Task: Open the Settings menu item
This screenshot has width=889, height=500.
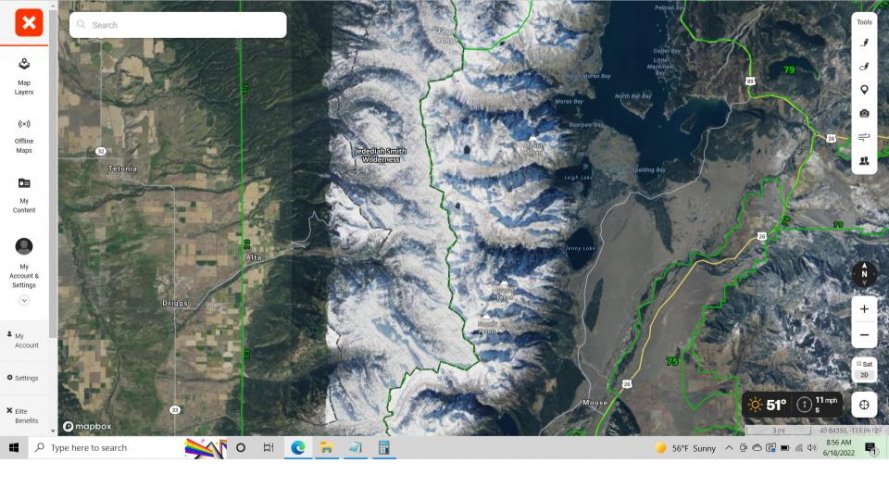Action: pyautogui.click(x=24, y=378)
